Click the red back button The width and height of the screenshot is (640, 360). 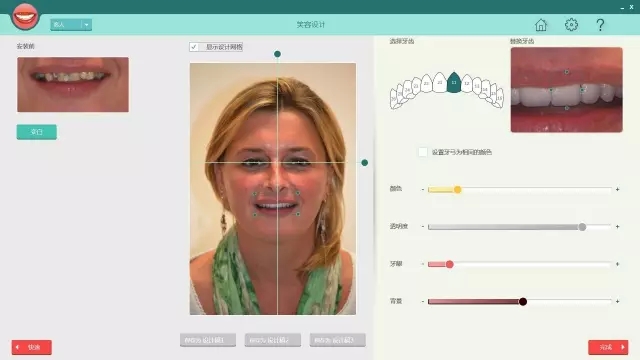pos(31,347)
